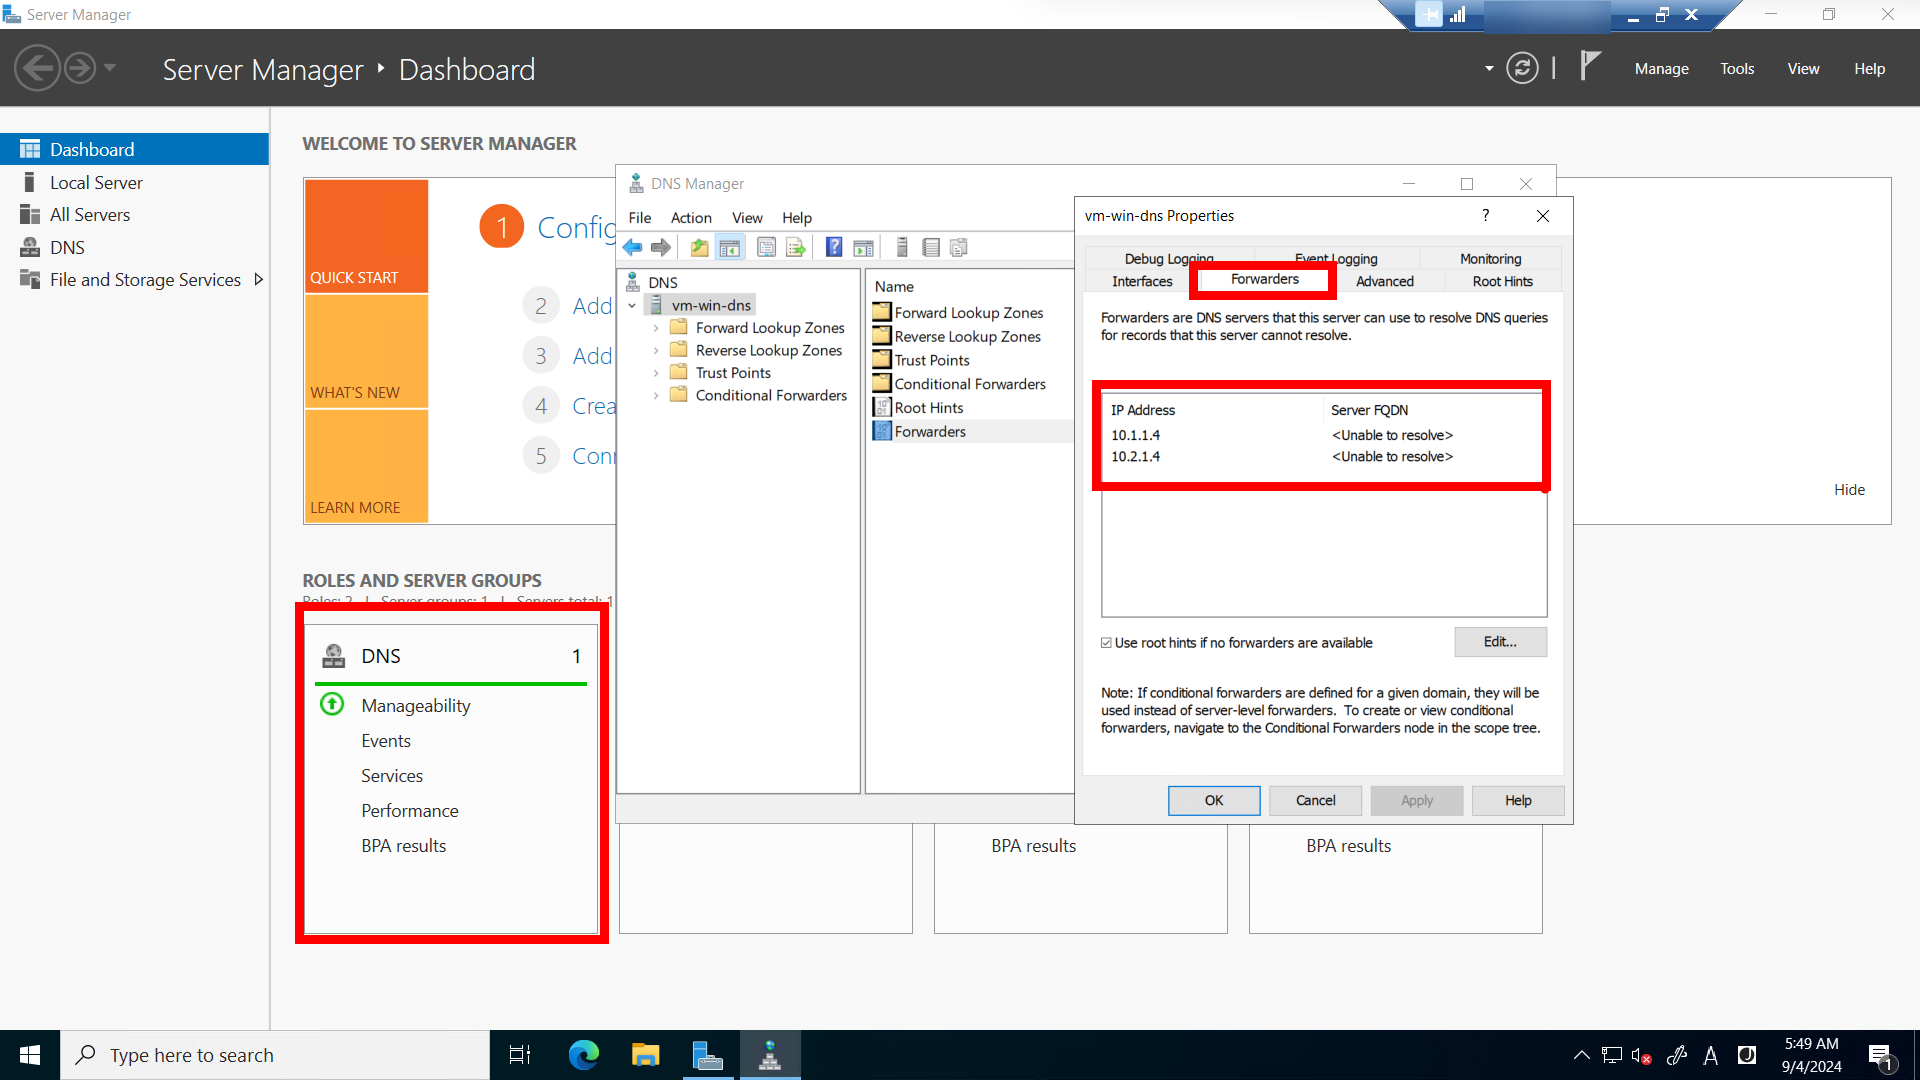Open navigation history dropdown in Server Manager
Viewport: 1920px width, 1080px height.
click(x=110, y=68)
